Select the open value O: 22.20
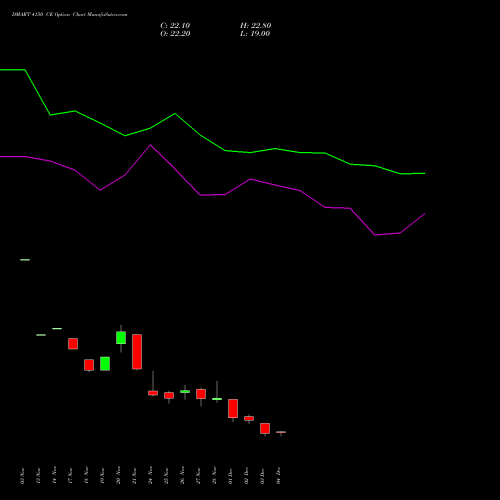Image resolution: width=500 pixels, height=500 pixels. [x=175, y=34]
